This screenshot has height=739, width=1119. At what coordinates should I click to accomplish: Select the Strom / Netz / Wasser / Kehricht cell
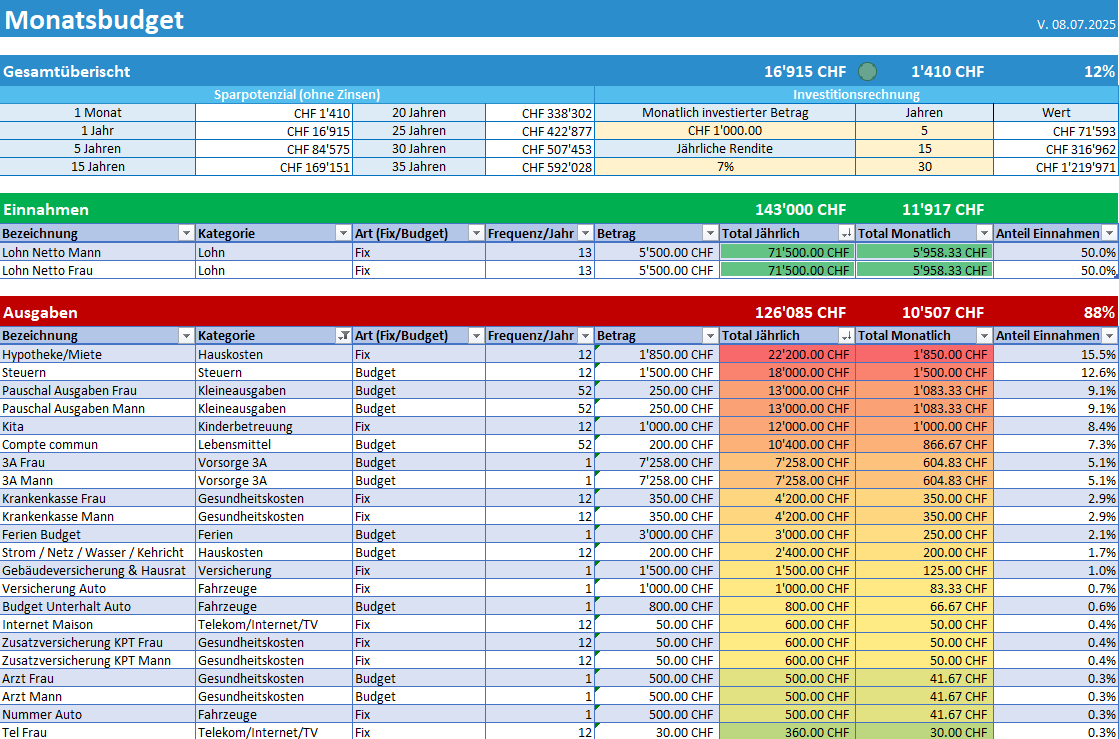click(x=98, y=552)
